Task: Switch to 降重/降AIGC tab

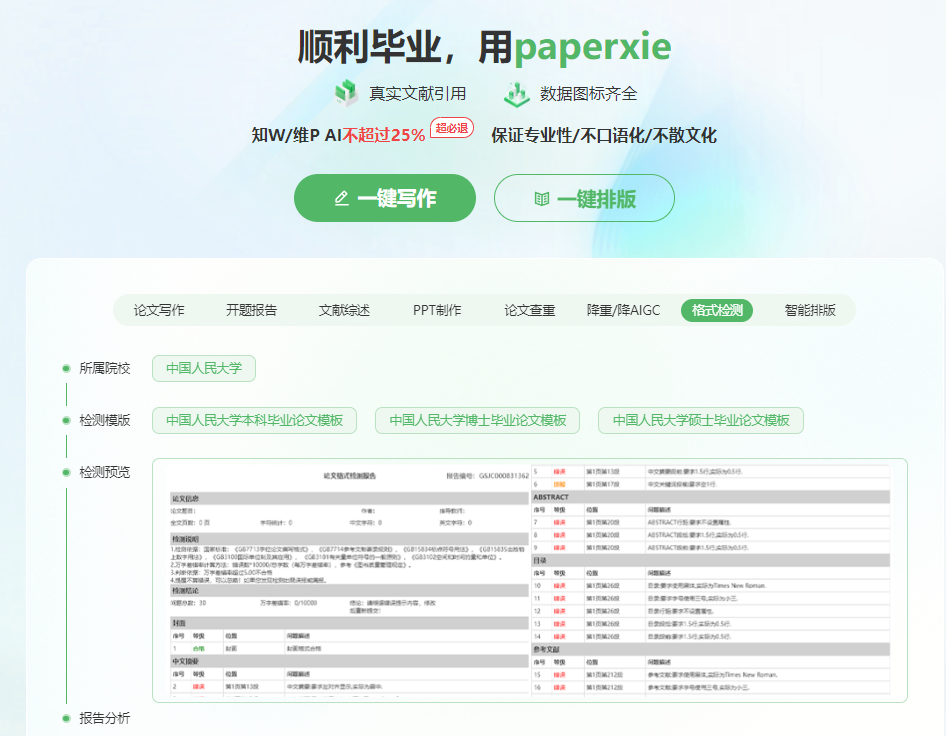Action: click(x=623, y=310)
